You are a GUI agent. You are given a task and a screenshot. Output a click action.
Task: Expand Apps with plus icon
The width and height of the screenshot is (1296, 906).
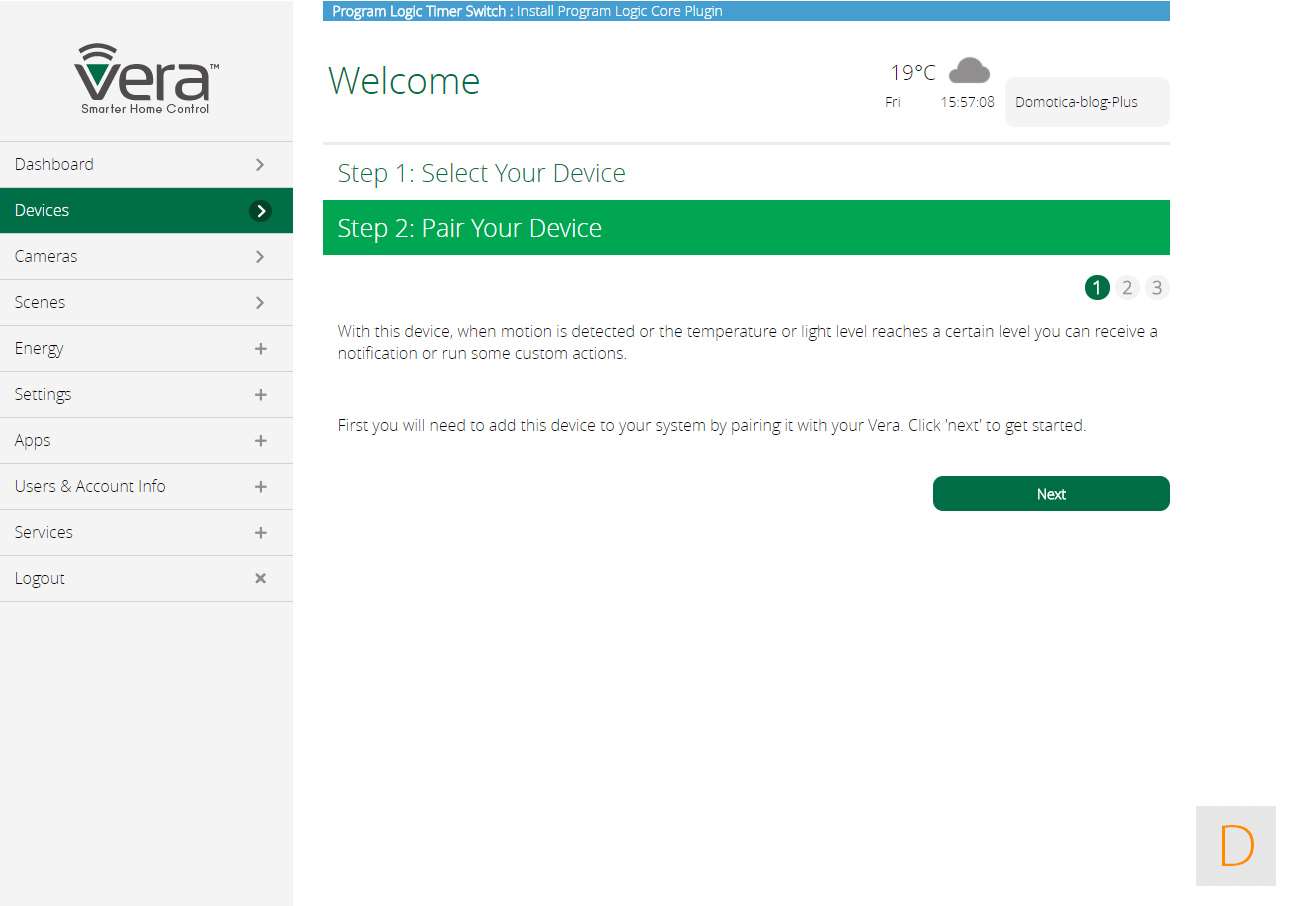click(x=260, y=441)
